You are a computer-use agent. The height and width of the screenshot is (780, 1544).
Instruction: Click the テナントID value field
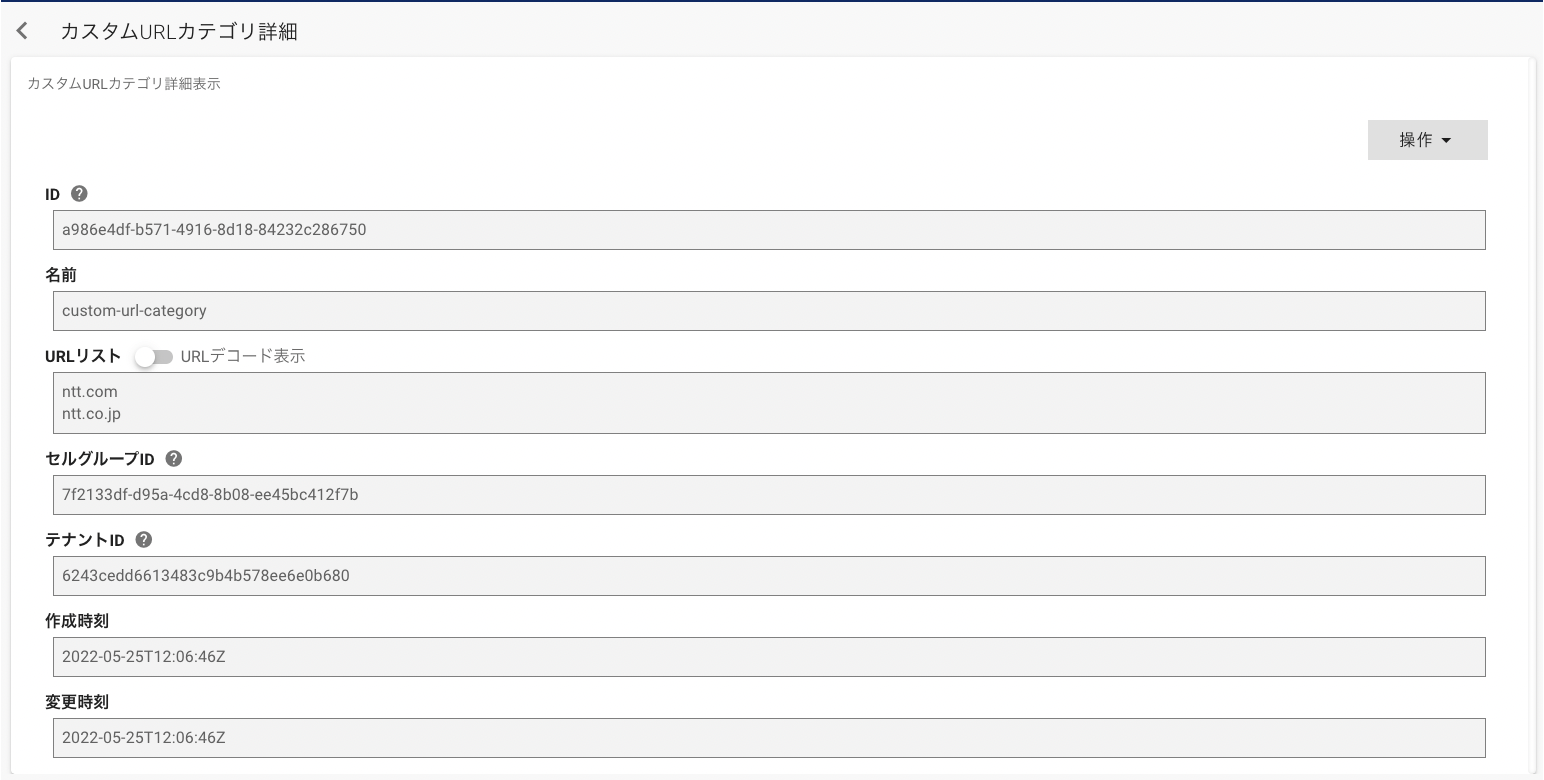pos(768,576)
